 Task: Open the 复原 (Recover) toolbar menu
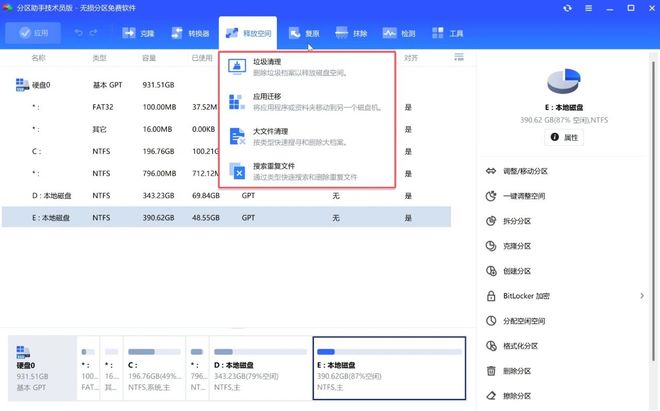point(304,33)
